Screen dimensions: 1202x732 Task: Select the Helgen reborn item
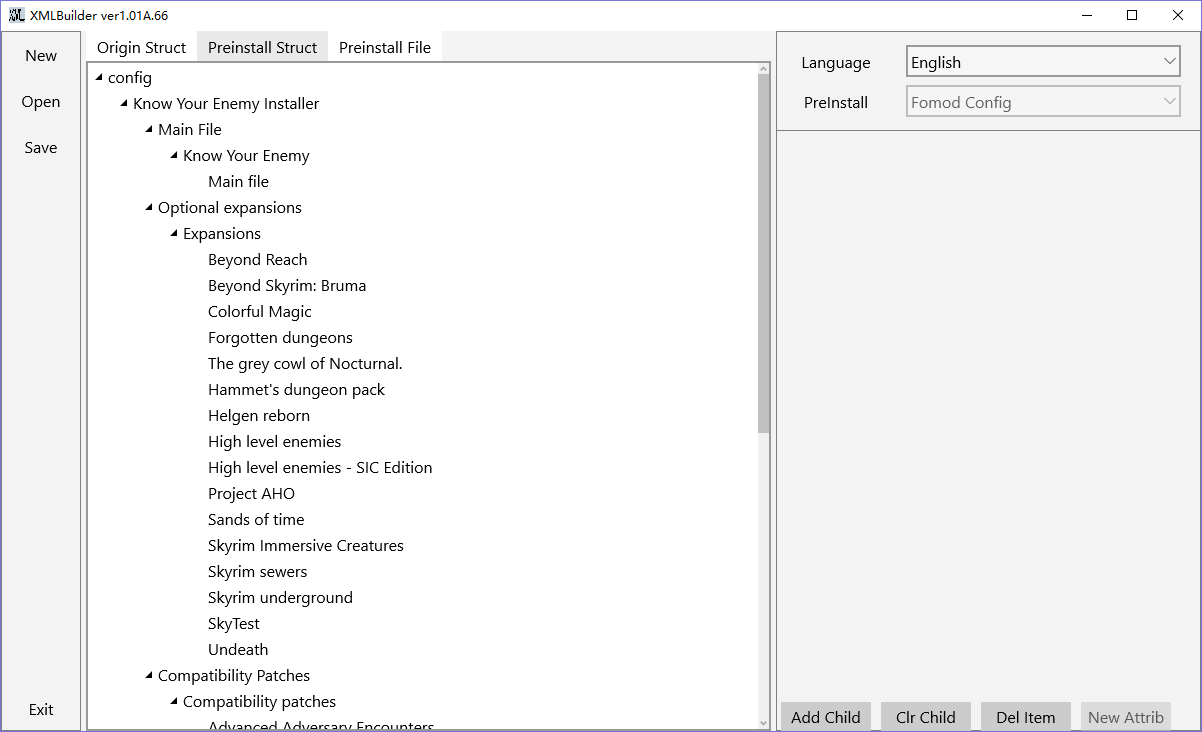259,416
